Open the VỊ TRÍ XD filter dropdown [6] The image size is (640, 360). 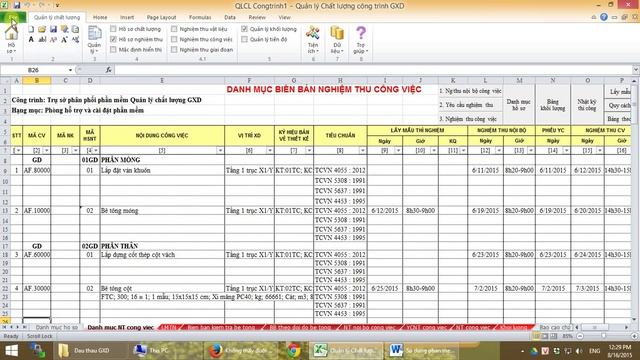click(270, 151)
